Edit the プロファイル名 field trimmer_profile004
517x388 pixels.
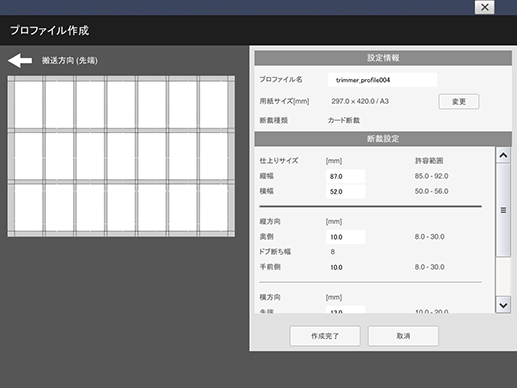pyautogui.click(x=382, y=80)
